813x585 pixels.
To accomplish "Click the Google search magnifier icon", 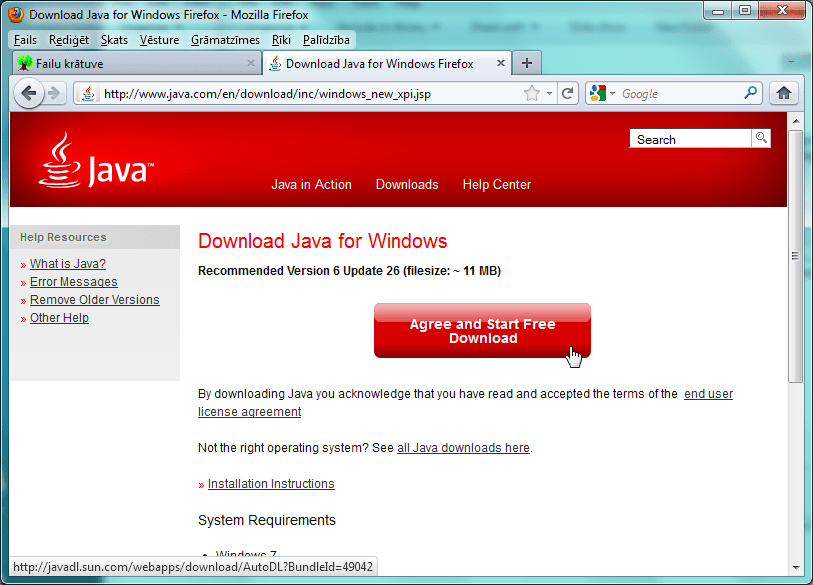I will coord(750,93).
